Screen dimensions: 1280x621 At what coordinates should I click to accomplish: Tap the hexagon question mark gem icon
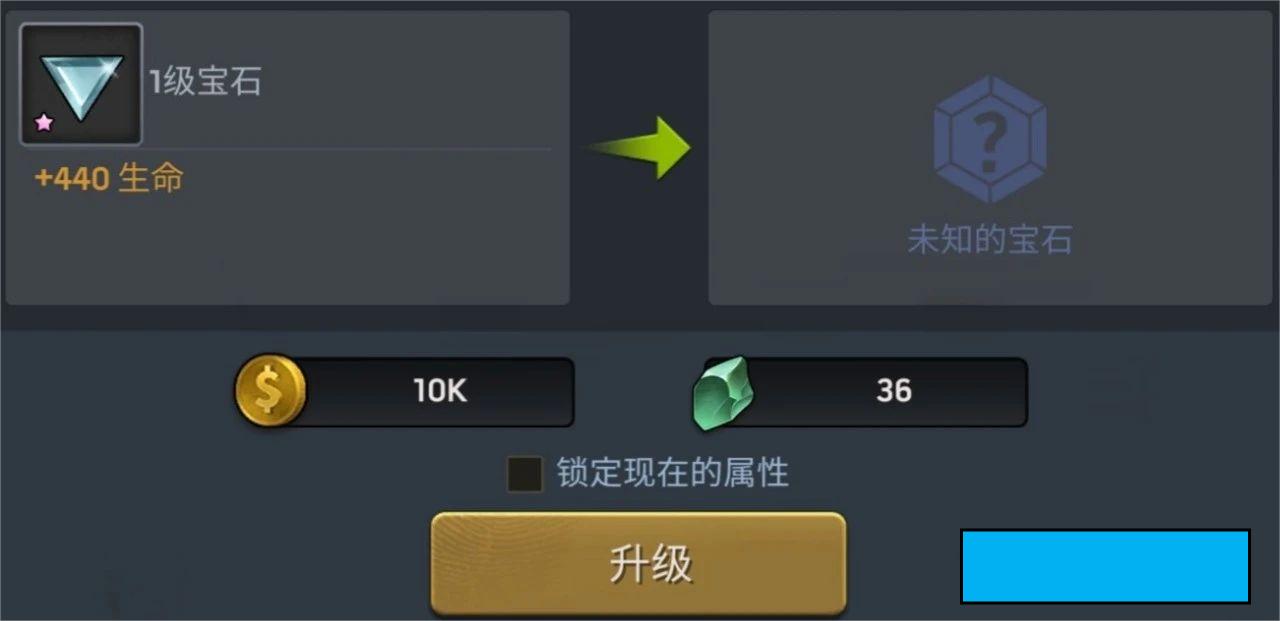click(x=990, y=140)
